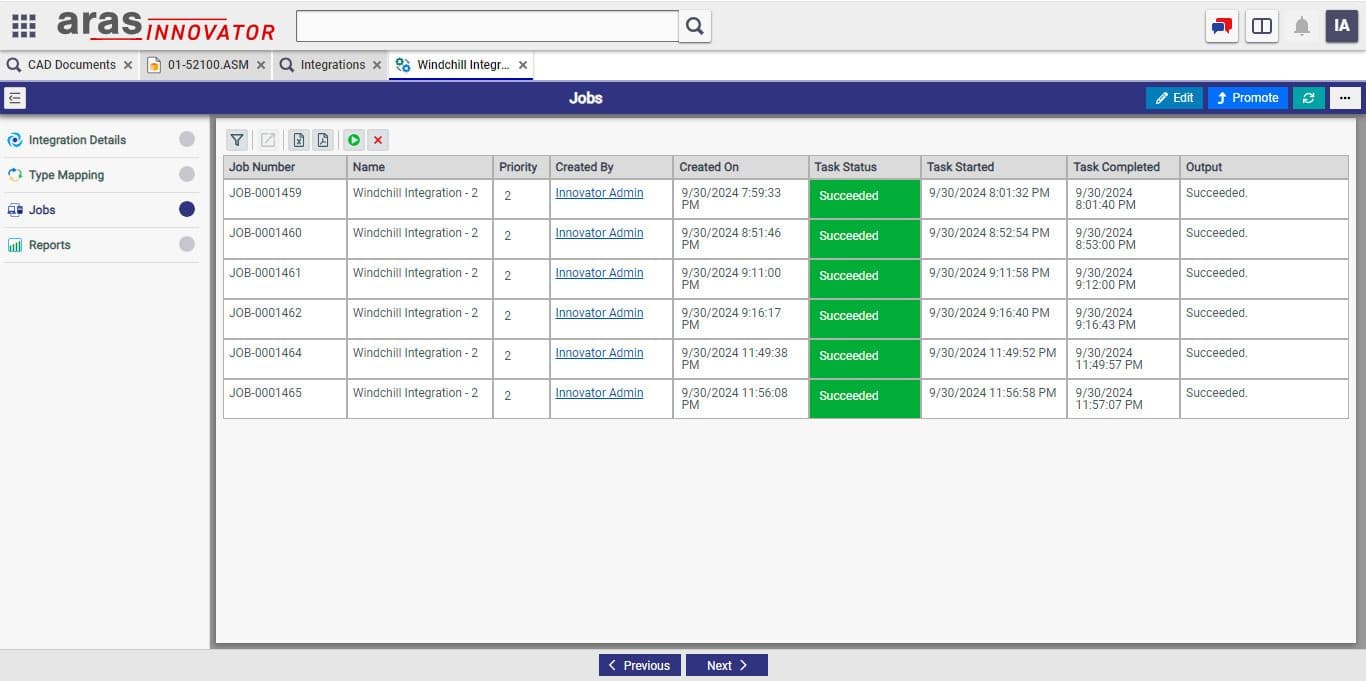Open the more options ellipsis menu
The height and width of the screenshot is (681, 1366).
1345,98
